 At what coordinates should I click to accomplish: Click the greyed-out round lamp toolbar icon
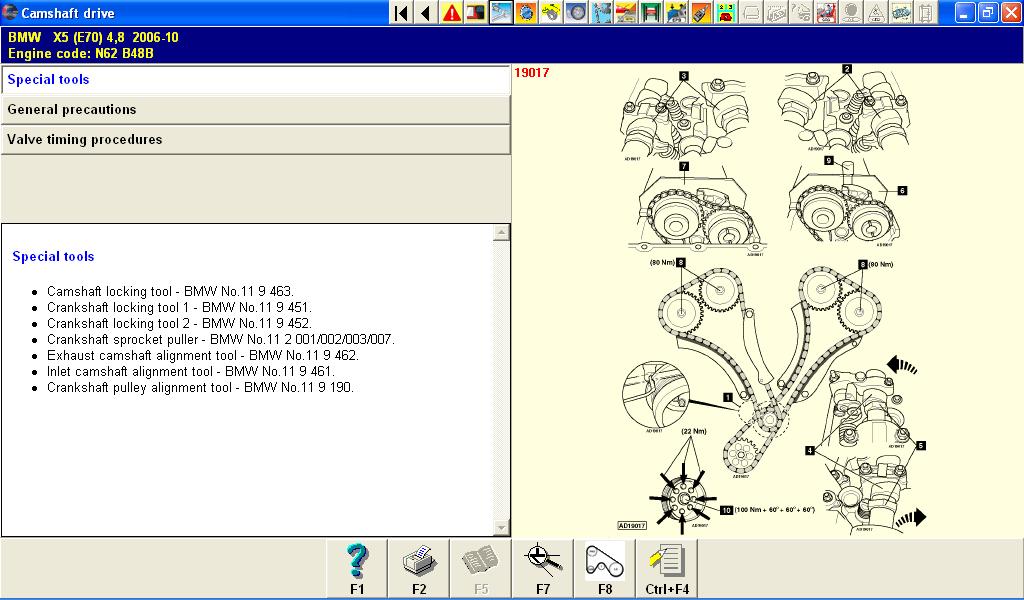[850, 12]
